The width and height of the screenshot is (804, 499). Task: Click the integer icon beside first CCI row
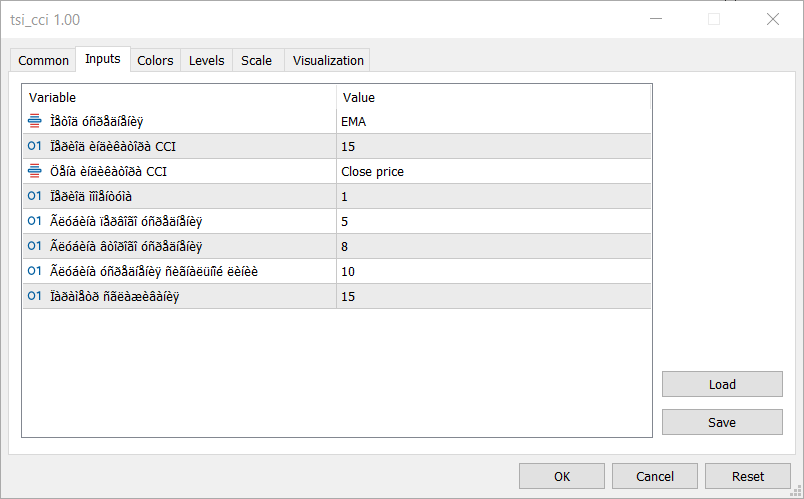tap(35, 147)
